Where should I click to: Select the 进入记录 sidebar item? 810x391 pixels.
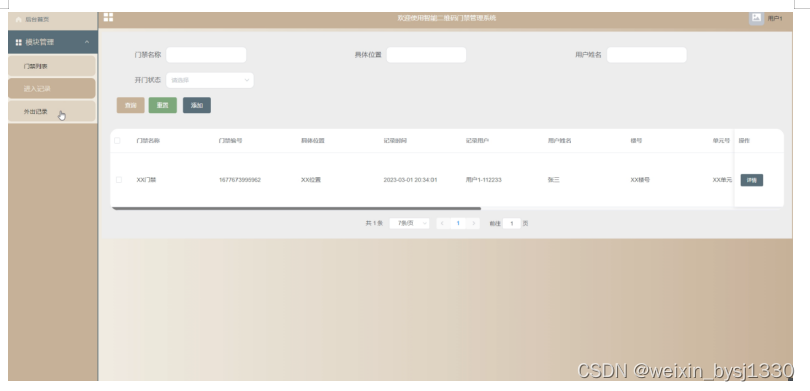tap(52, 88)
